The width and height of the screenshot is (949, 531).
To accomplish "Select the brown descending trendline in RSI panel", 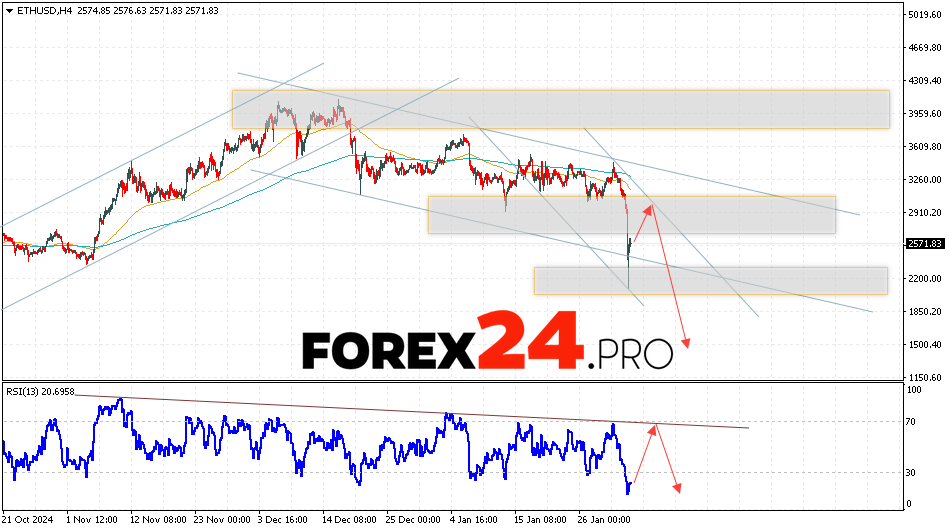I will 400,411.
